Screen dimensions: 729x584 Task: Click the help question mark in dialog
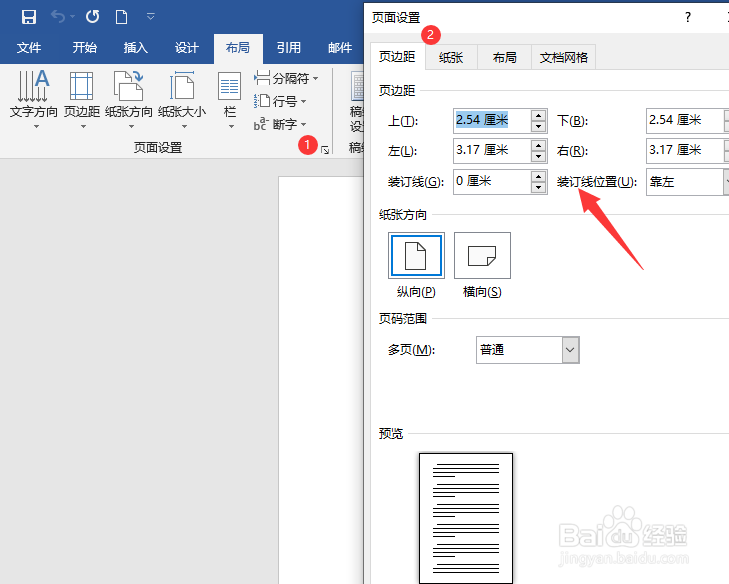688,17
